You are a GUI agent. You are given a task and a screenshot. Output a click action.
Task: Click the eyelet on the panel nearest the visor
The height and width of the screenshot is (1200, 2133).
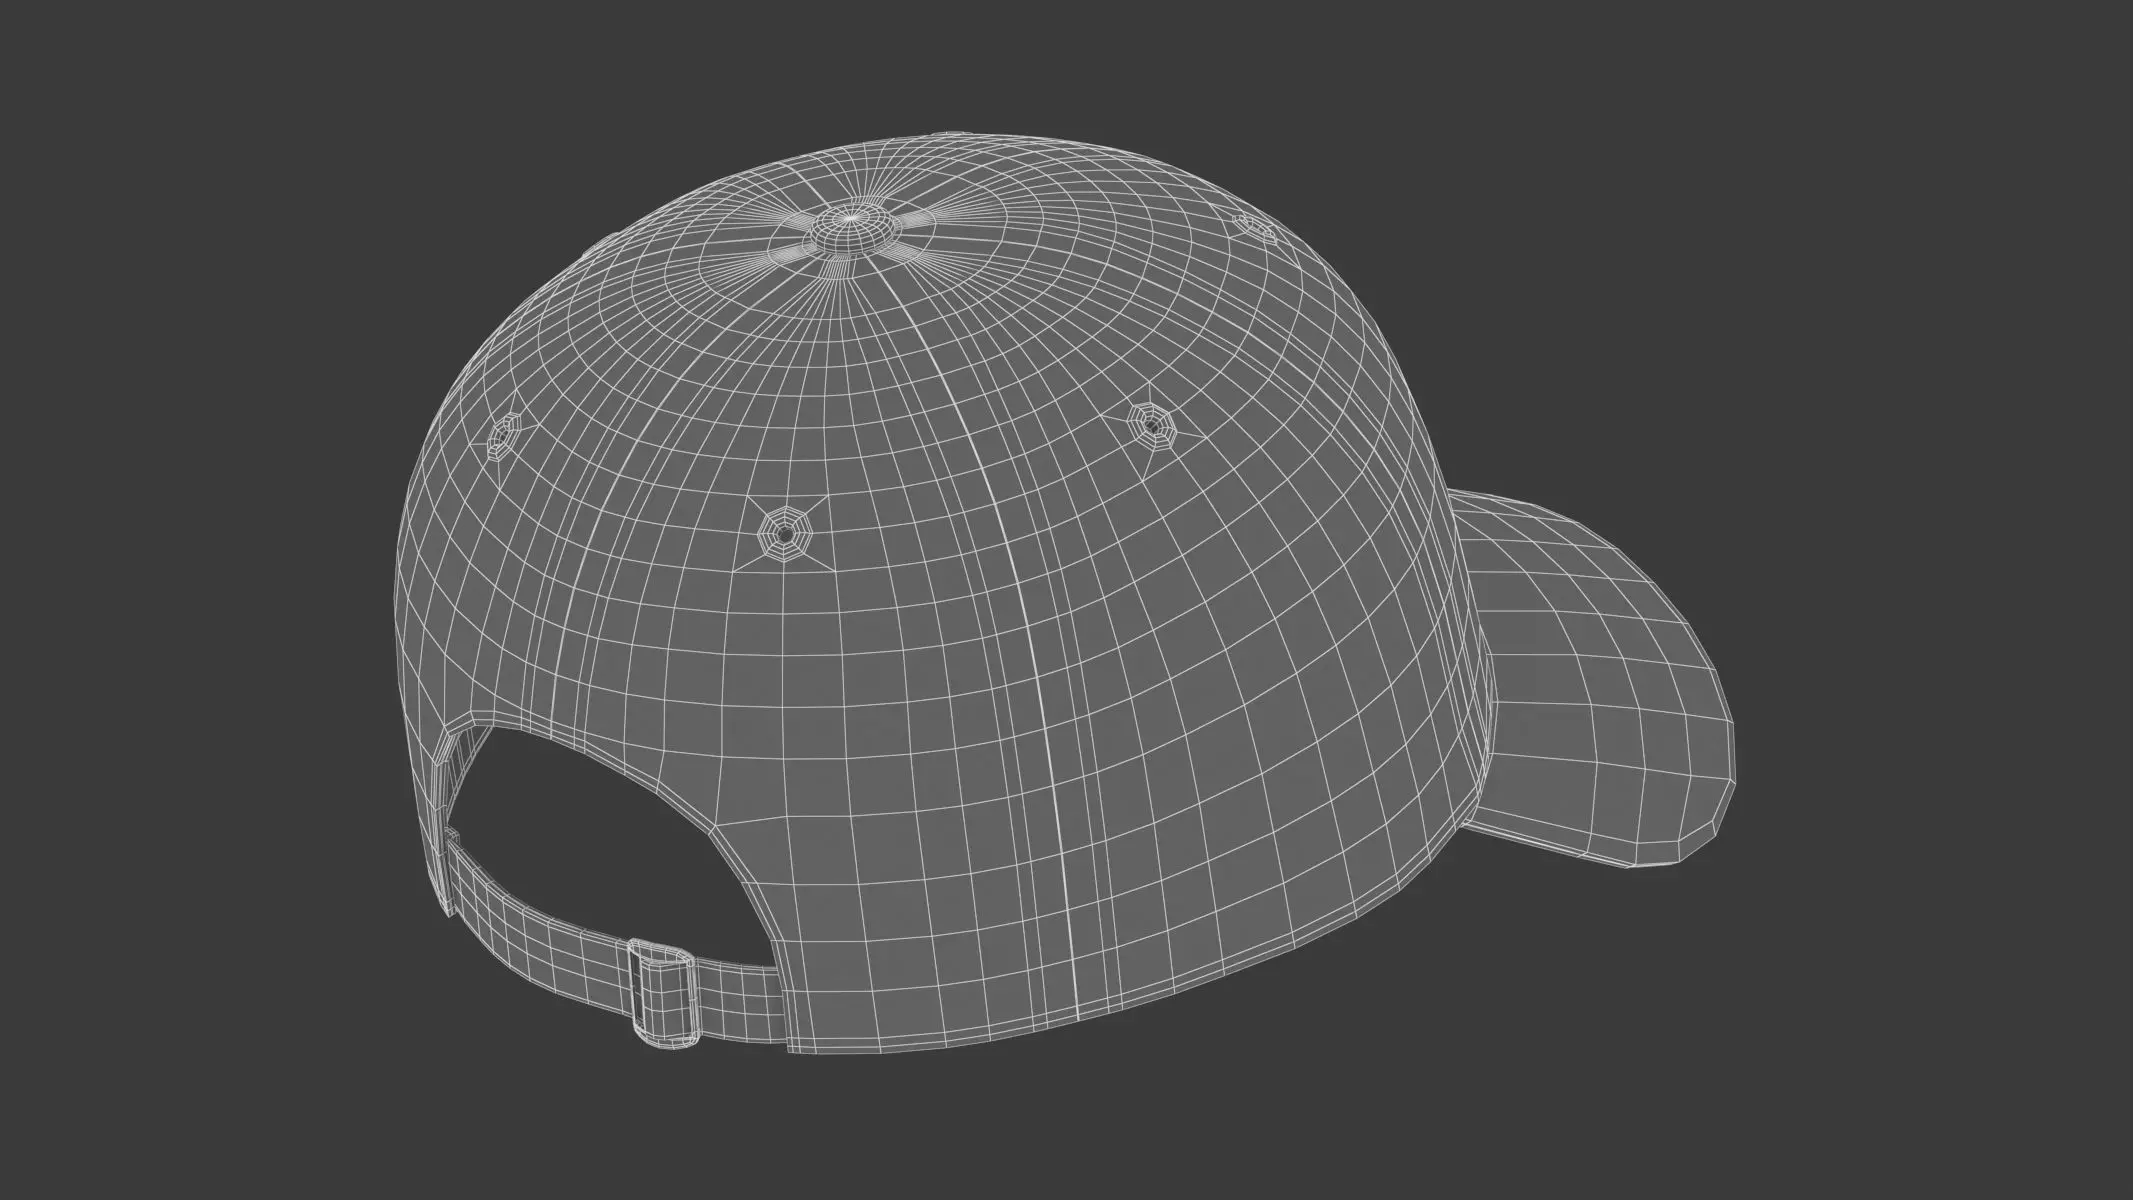pos(1152,427)
